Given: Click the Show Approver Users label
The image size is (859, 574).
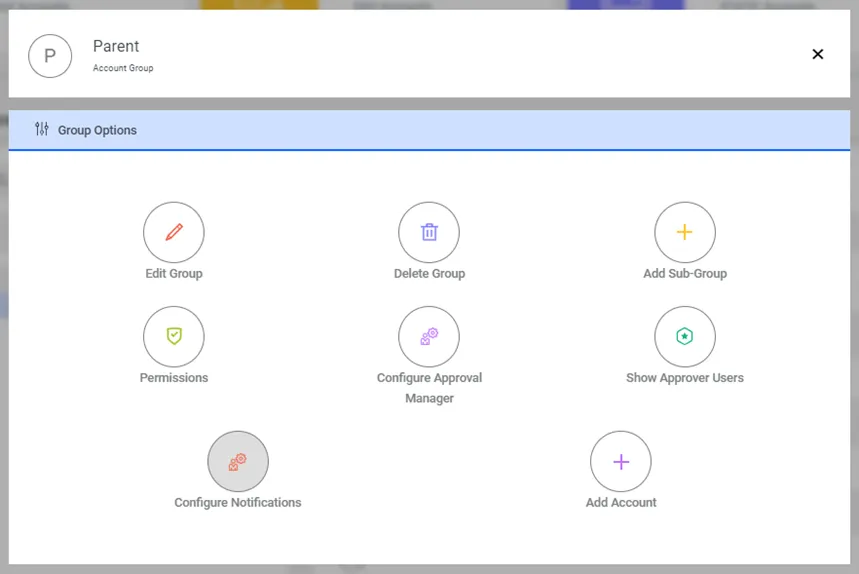Looking at the screenshot, I should click(x=685, y=378).
